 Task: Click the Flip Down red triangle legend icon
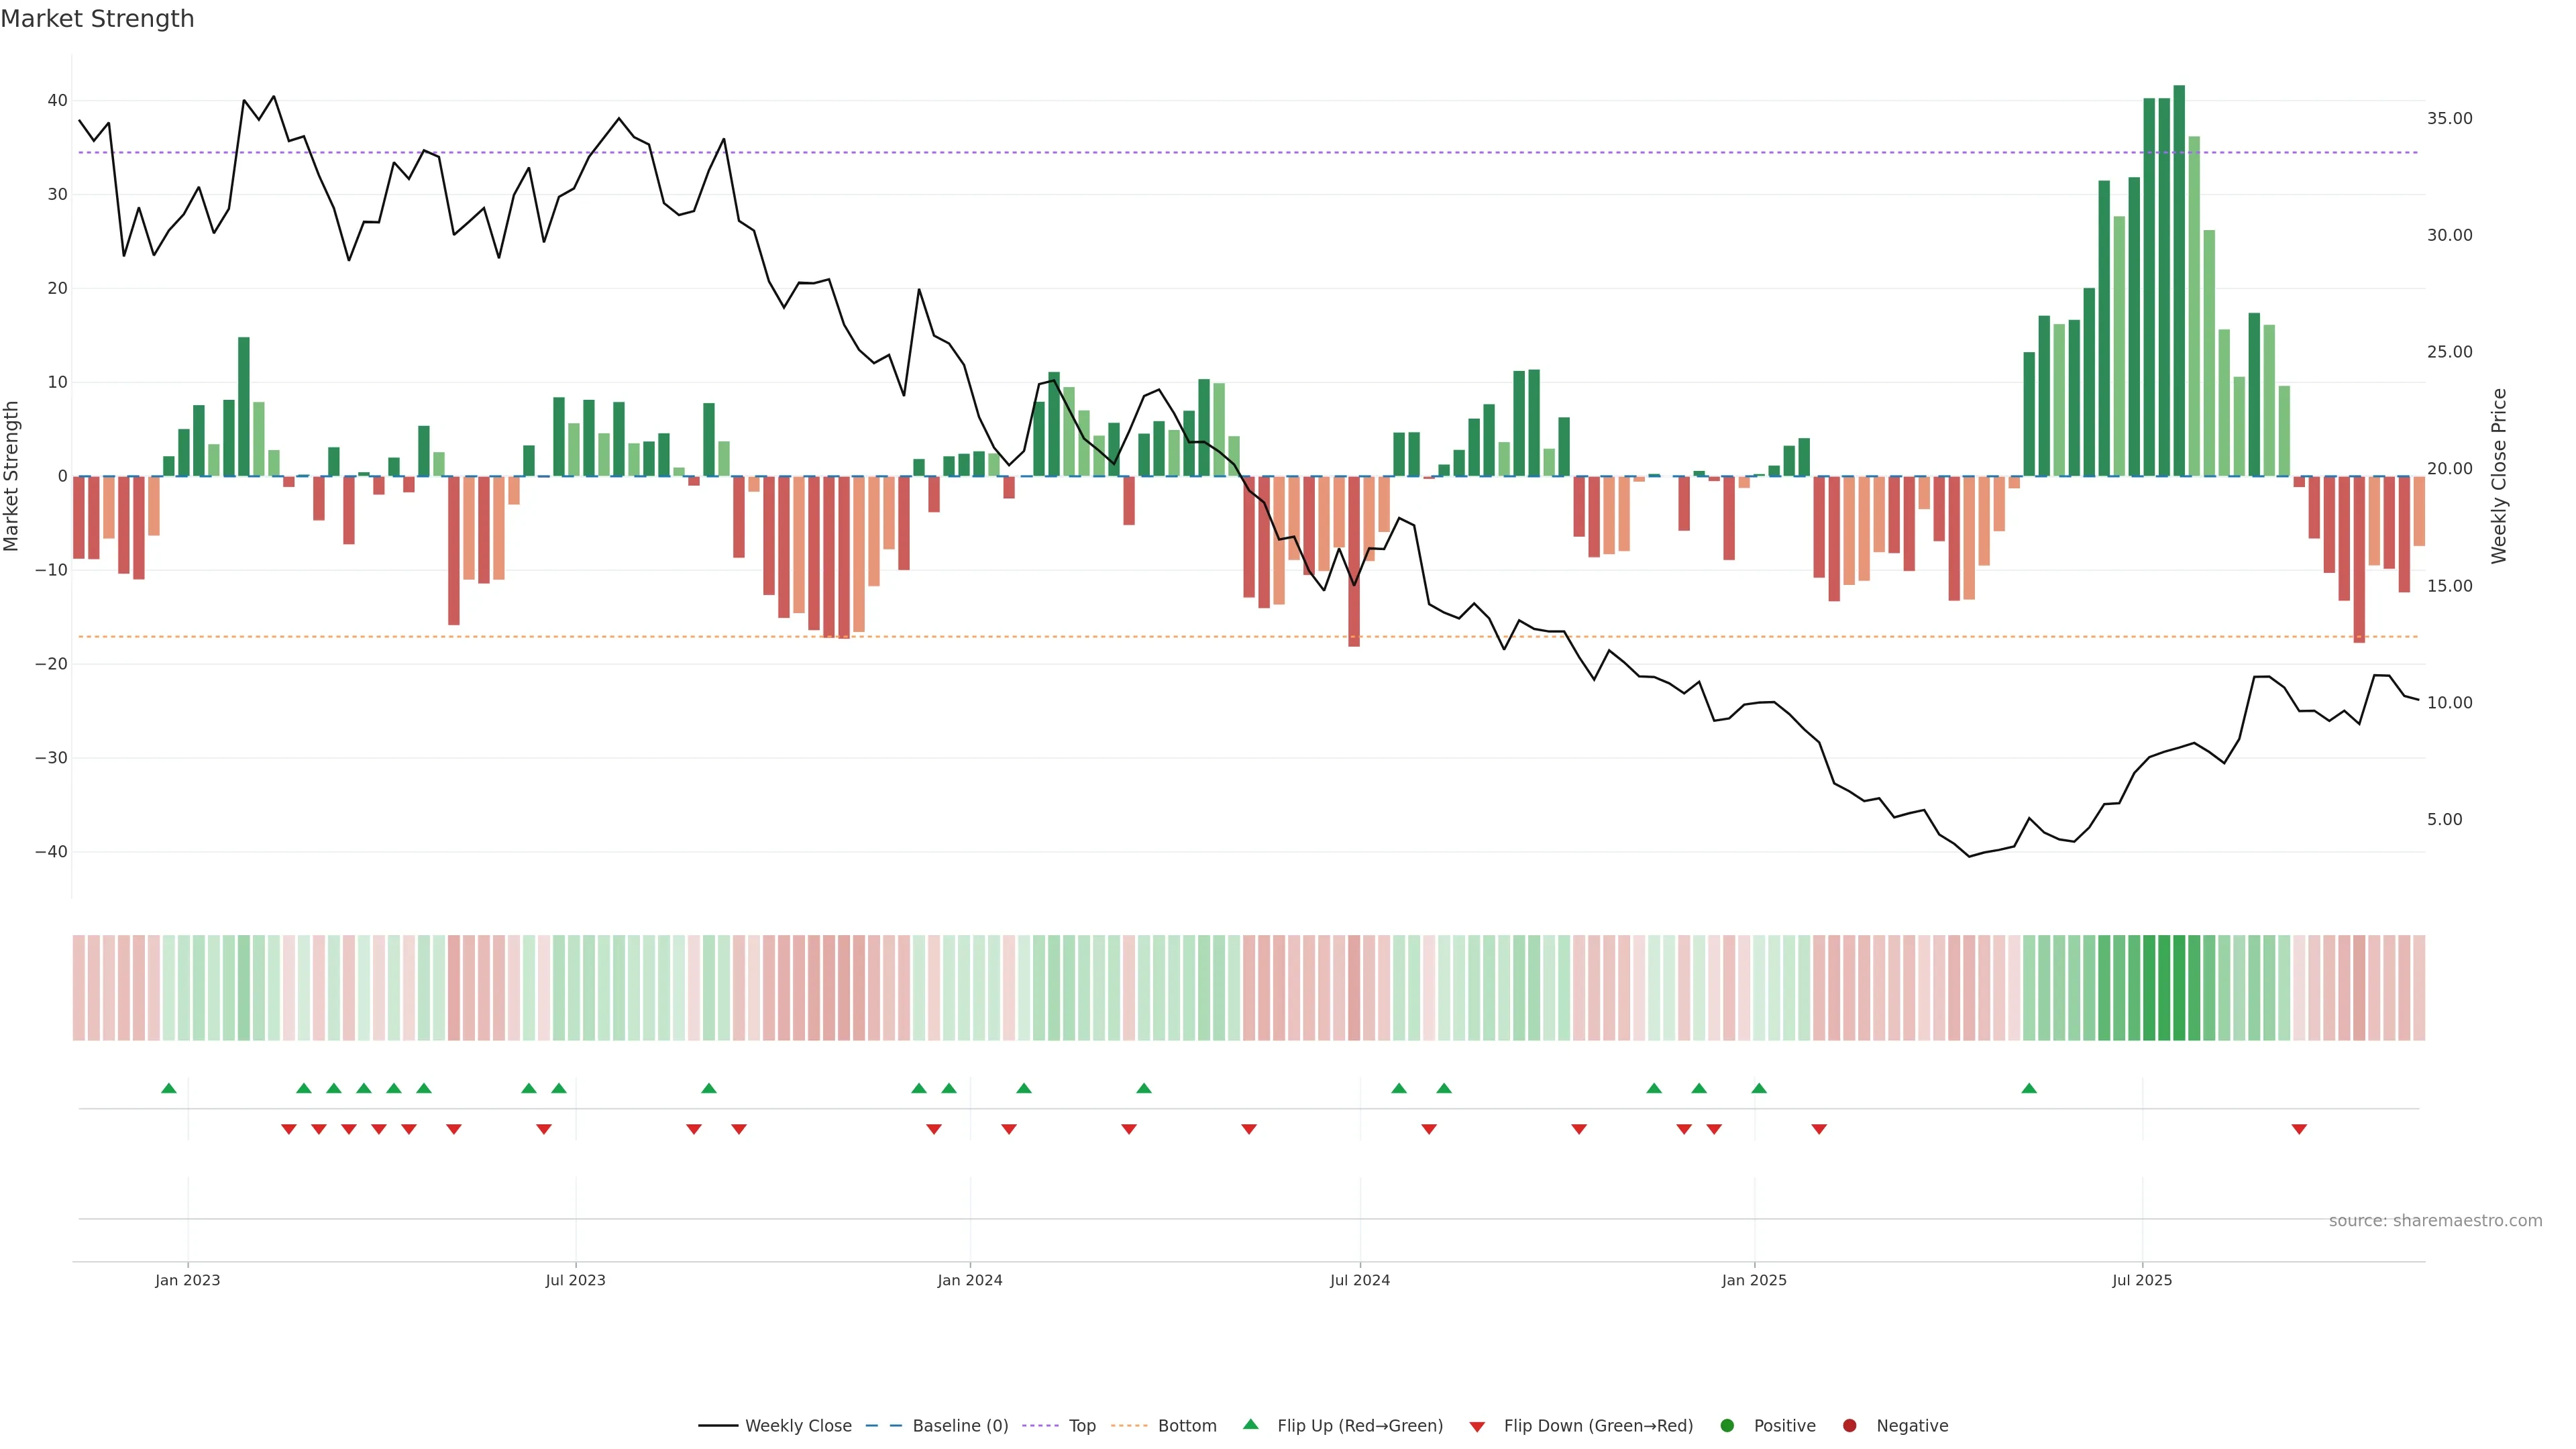[x=1477, y=1426]
